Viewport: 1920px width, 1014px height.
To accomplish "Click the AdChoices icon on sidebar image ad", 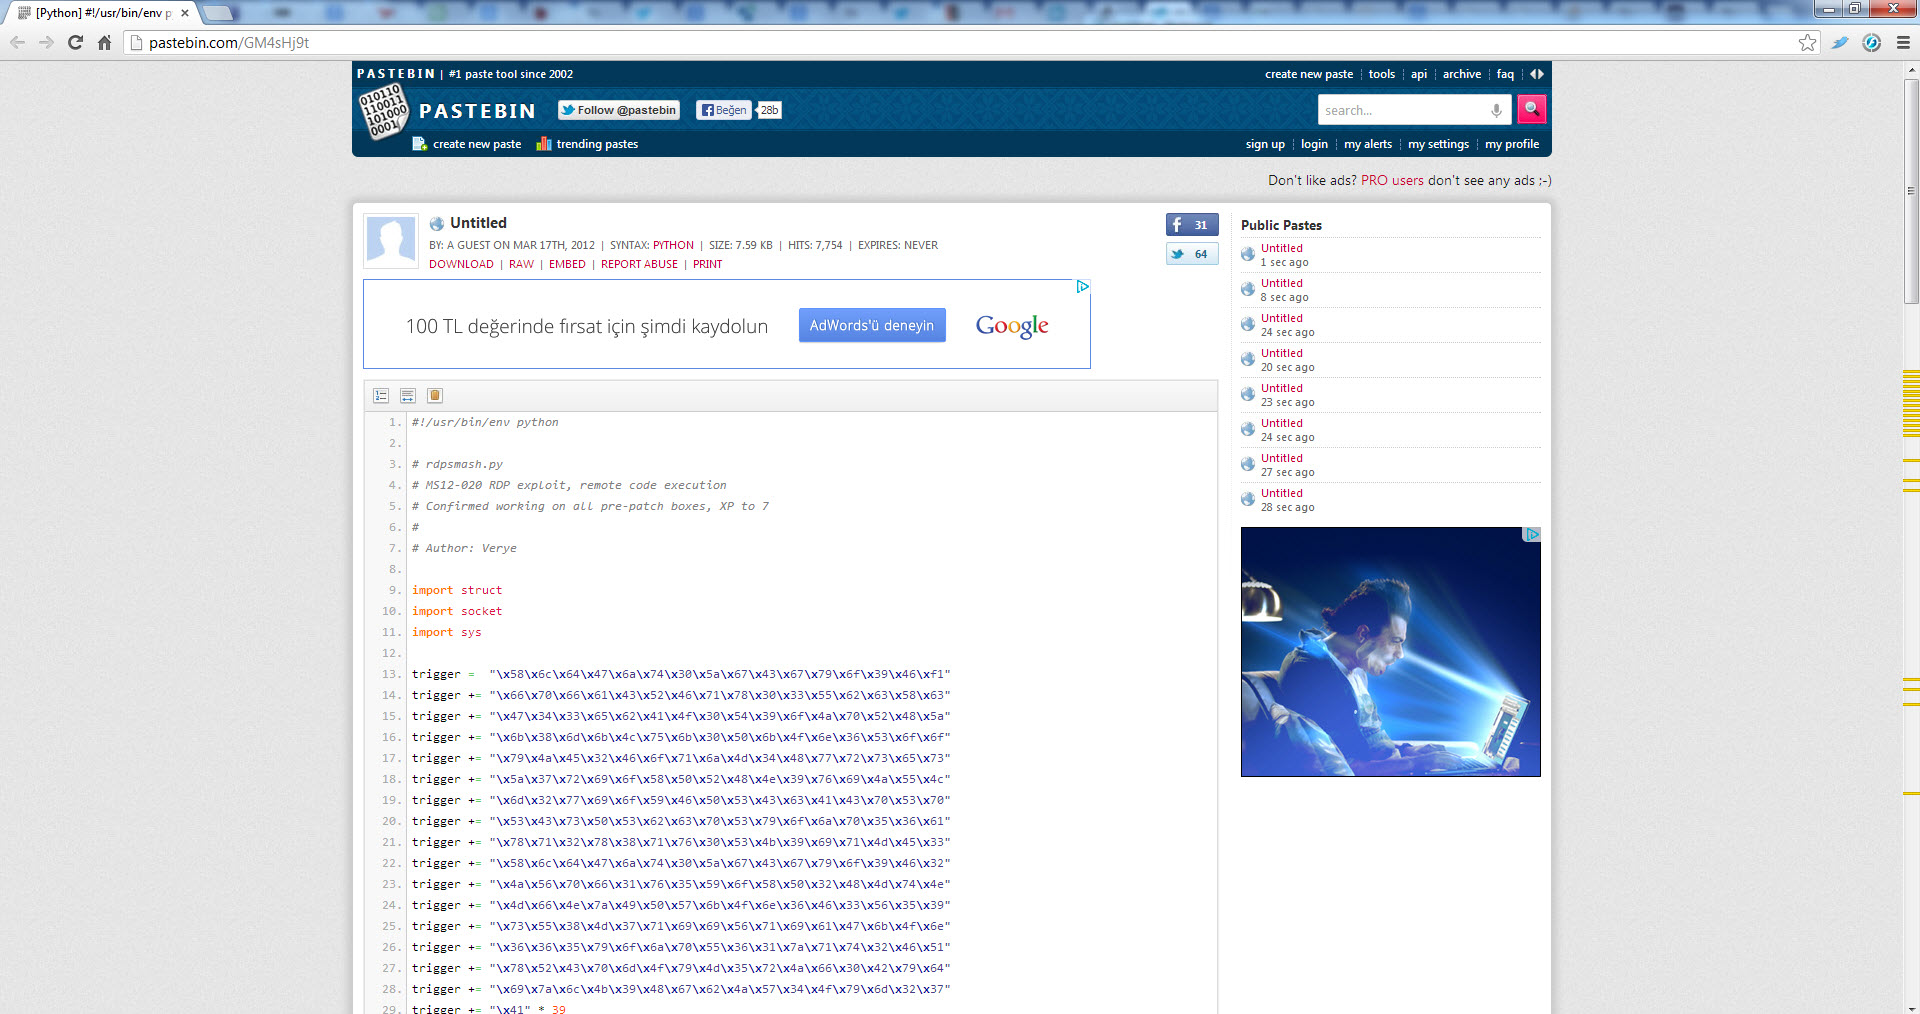I will click(1532, 534).
